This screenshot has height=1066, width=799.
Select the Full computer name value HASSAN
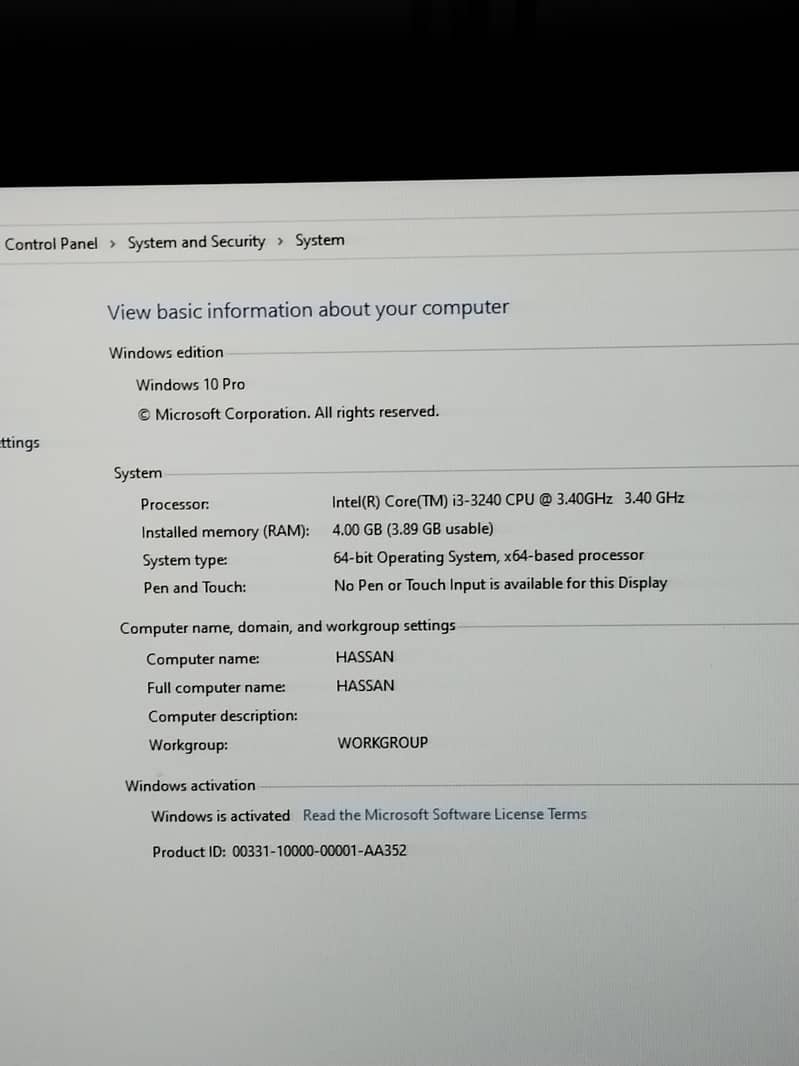click(365, 685)
